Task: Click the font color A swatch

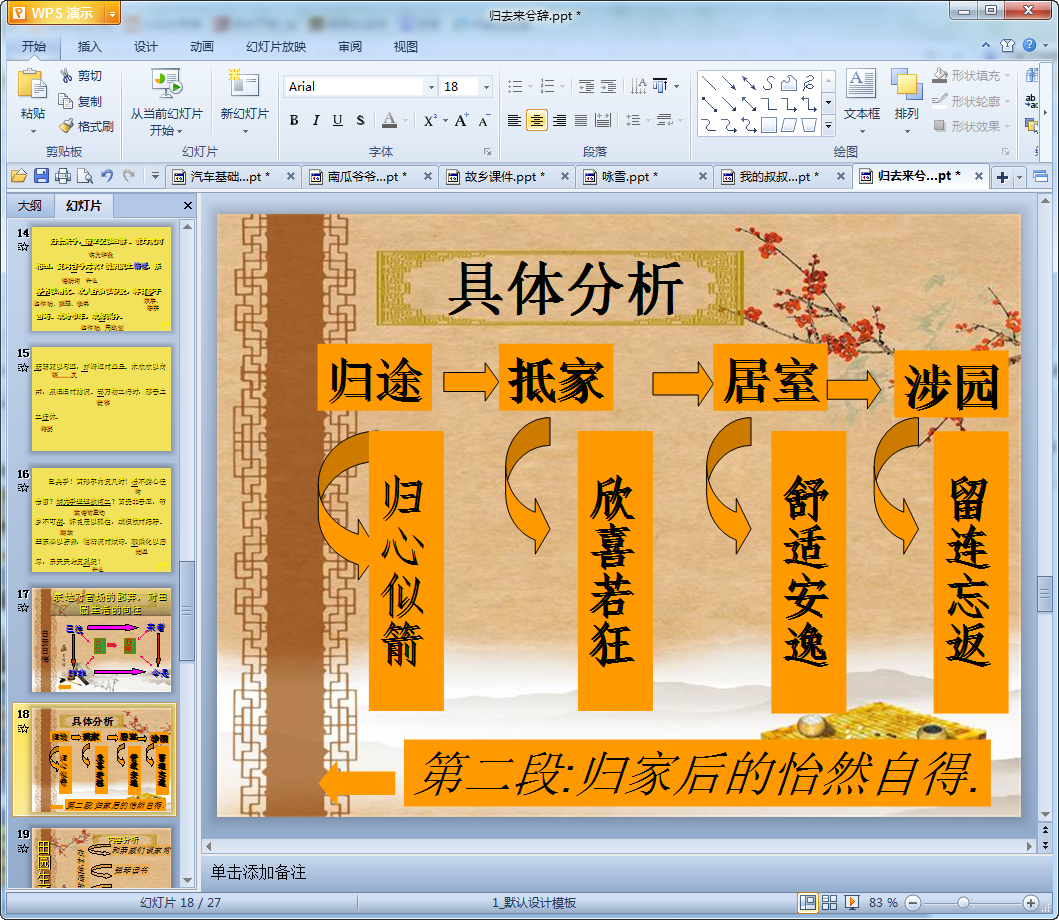Action: (389, 120)
